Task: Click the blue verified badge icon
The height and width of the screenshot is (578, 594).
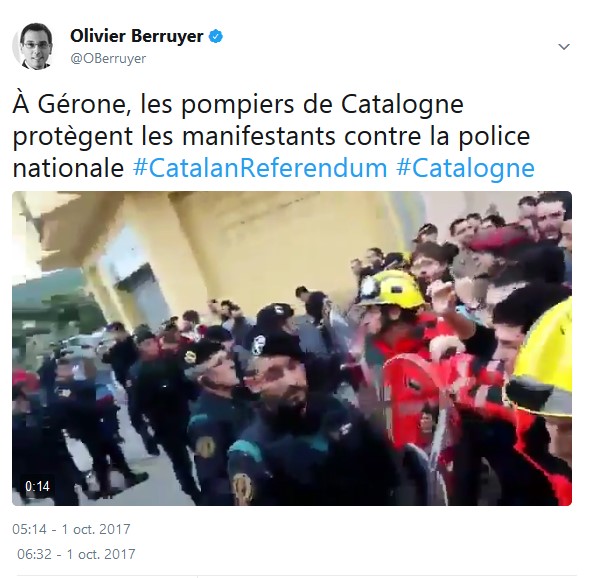Action: tap(216, 37)
